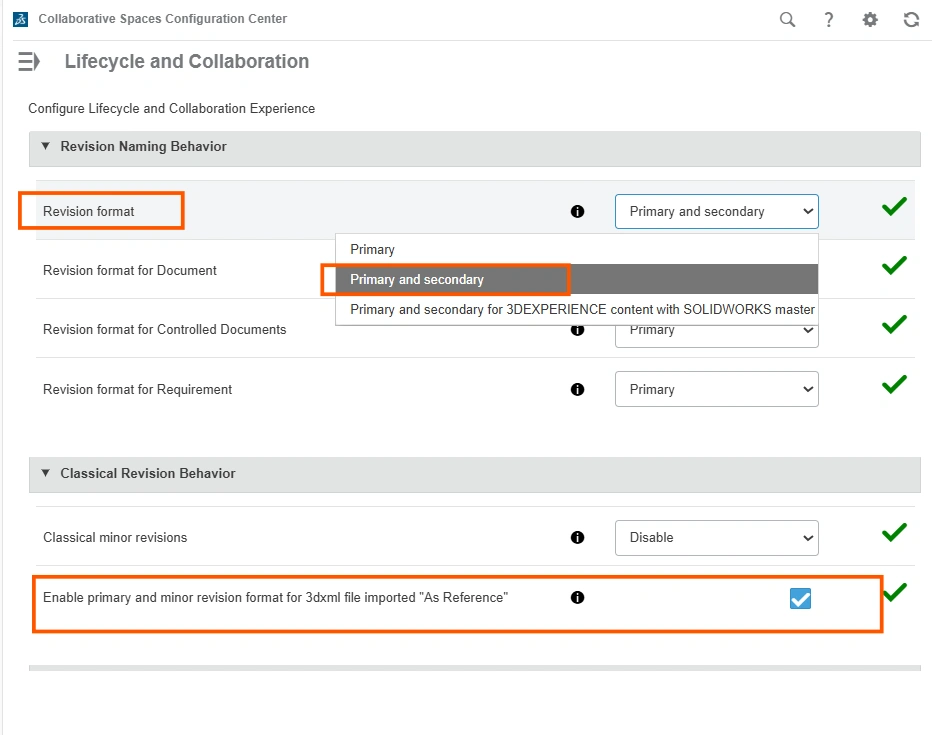
Task: Show info for Revision format for Requirement
Action: click(x=577, y=390)
